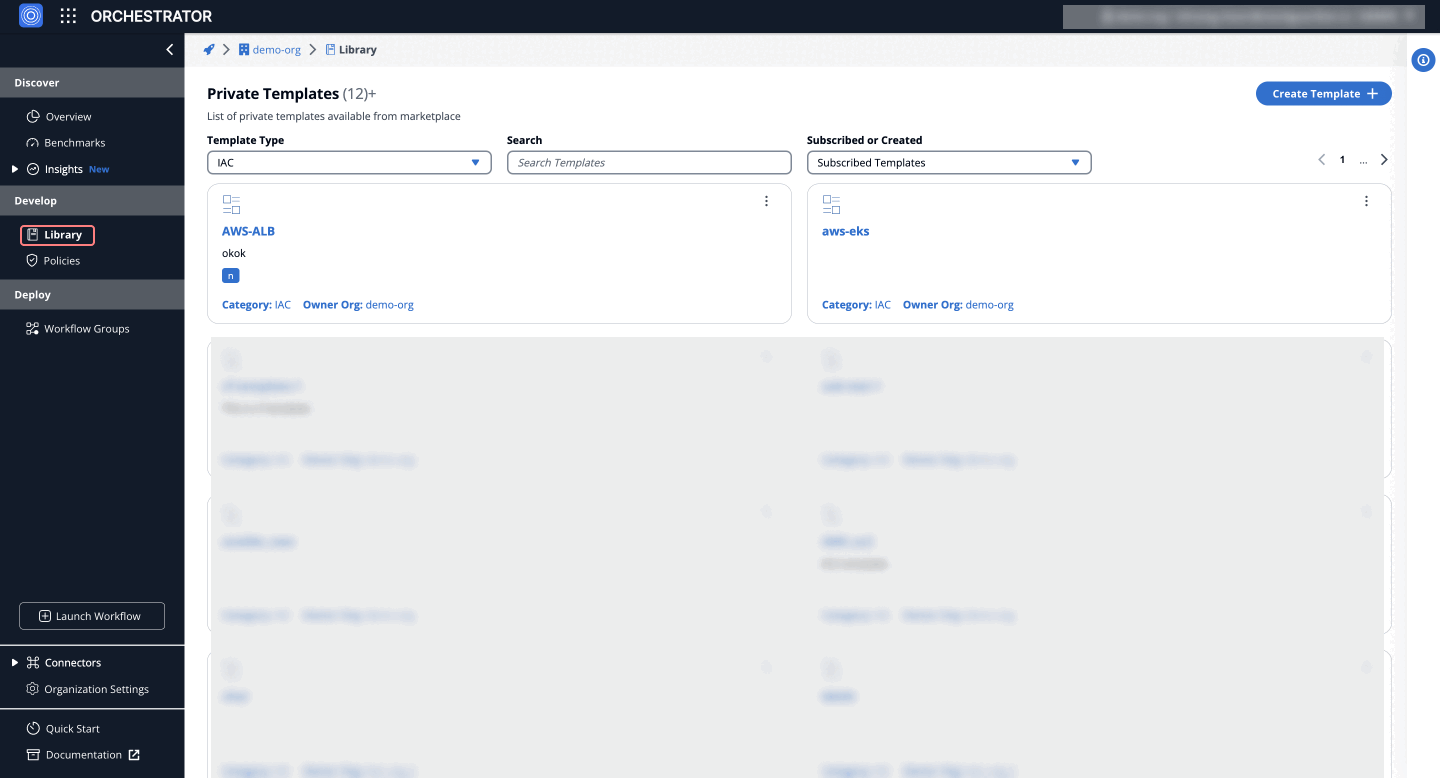Expand the Connectors sidebar item

pos(15,663)
